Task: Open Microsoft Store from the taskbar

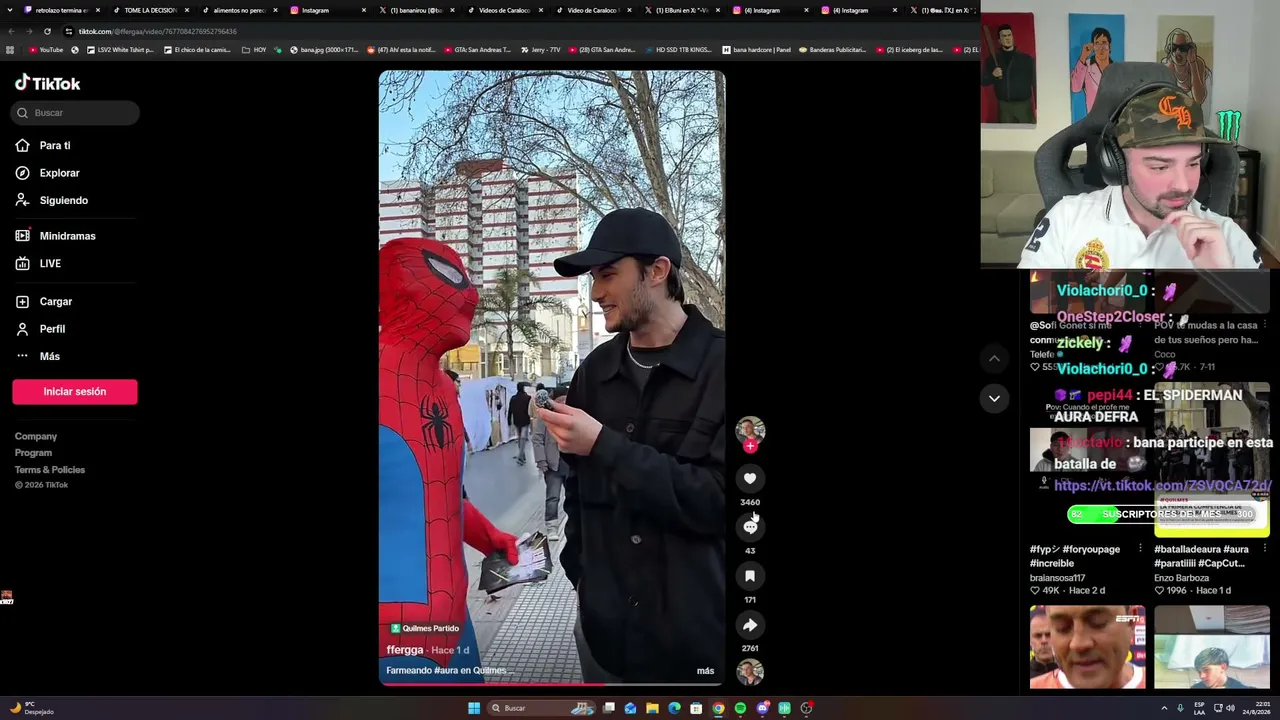Action: (696, 708)
